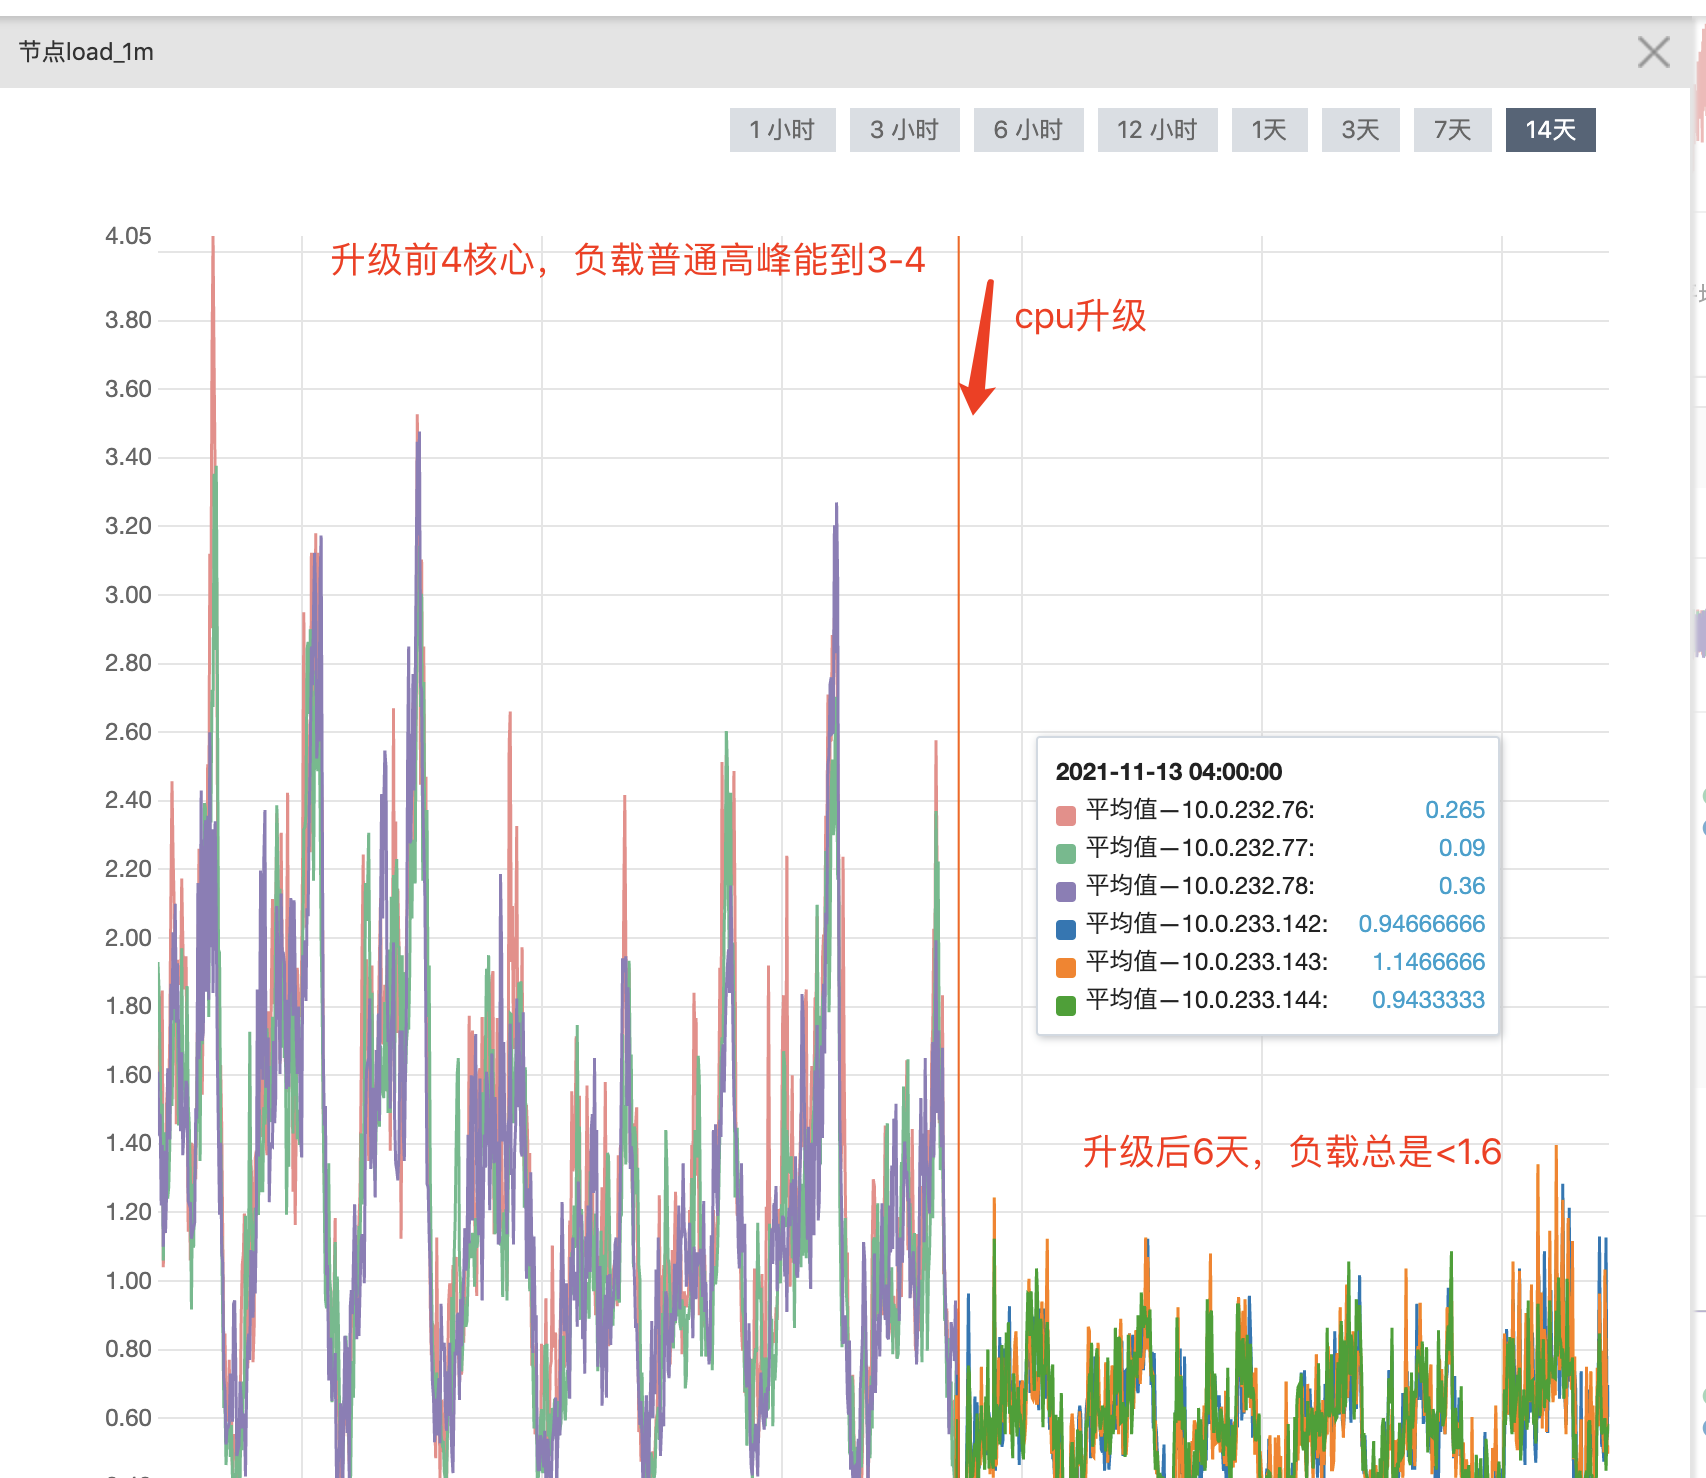Click the value 0.265 in the tooltip

pos(1455,810)
